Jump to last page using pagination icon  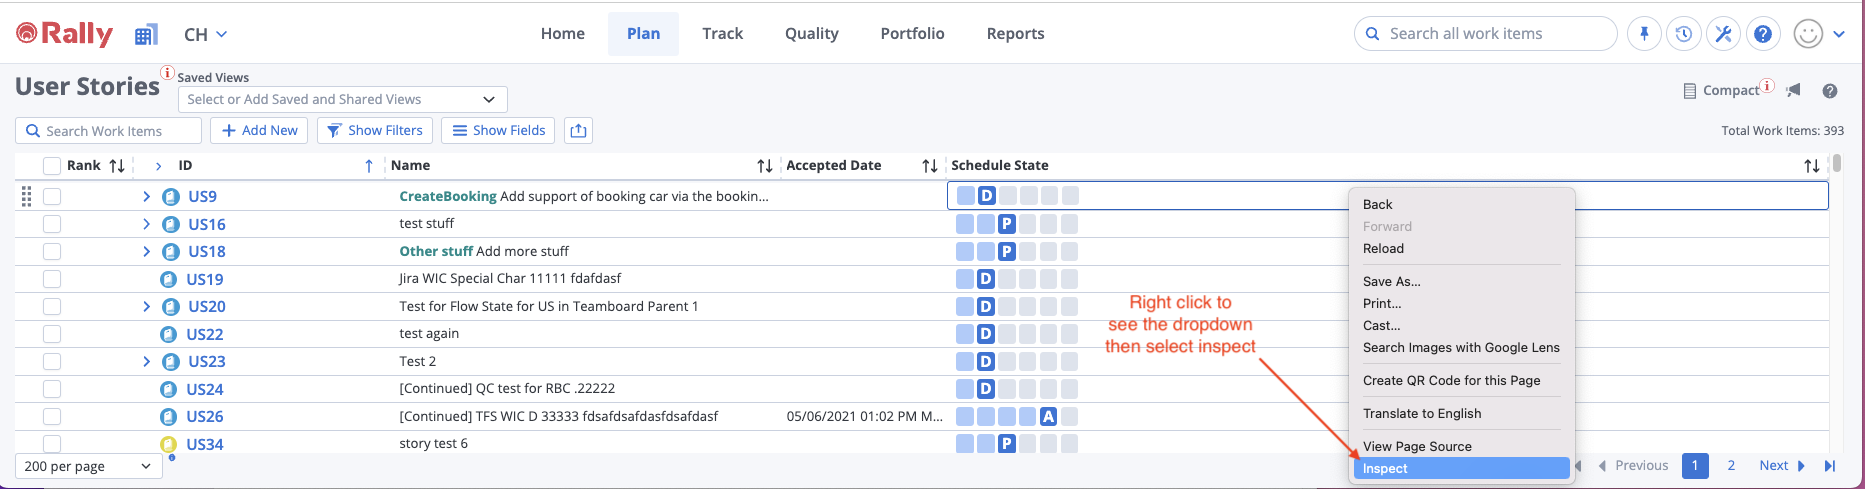[x=1830, y=466]
